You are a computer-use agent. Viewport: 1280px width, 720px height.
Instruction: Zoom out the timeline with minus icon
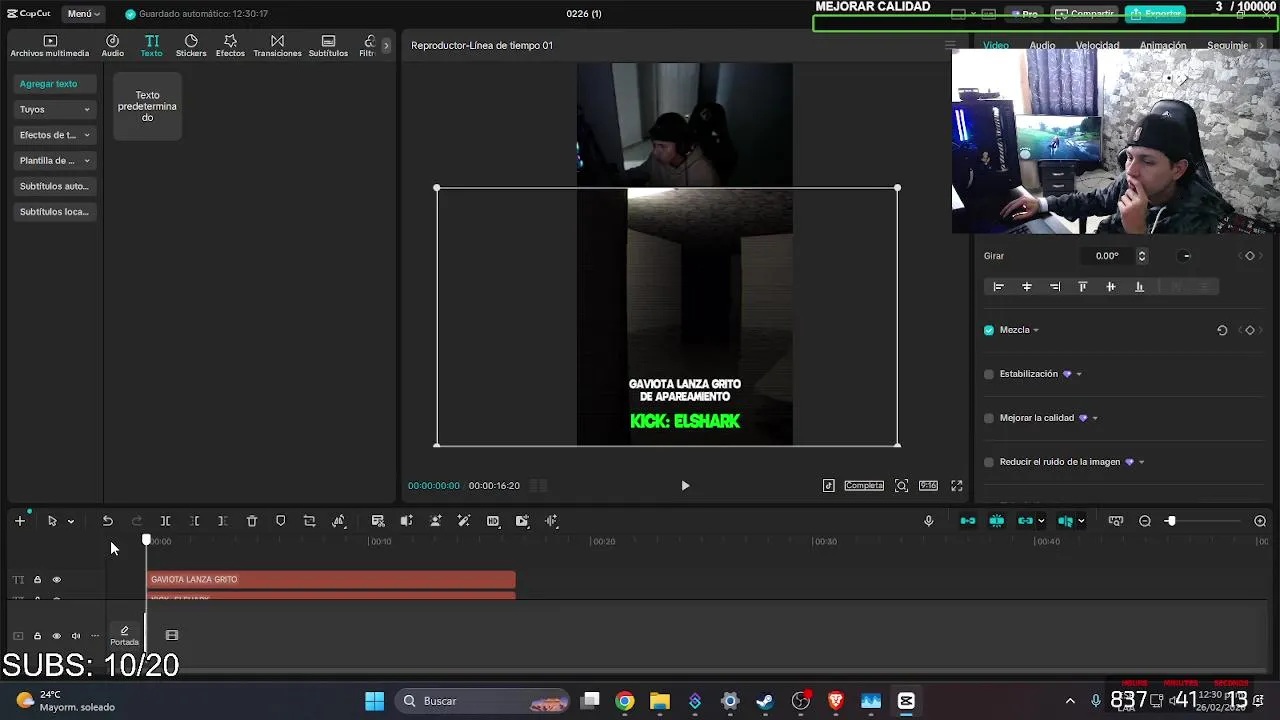[1145, 521]
